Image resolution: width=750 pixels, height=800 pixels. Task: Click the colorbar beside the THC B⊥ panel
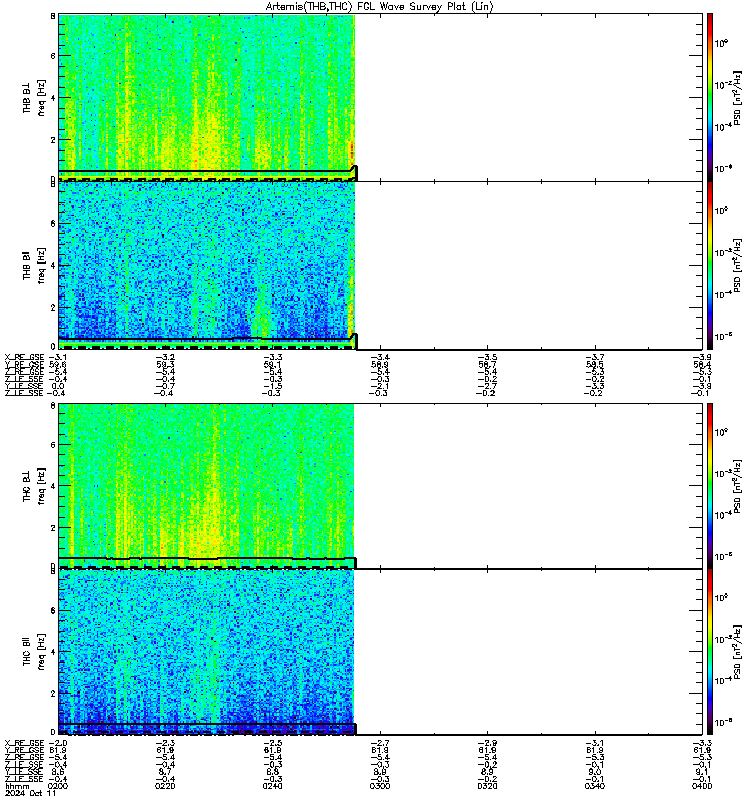pos(710,486)
